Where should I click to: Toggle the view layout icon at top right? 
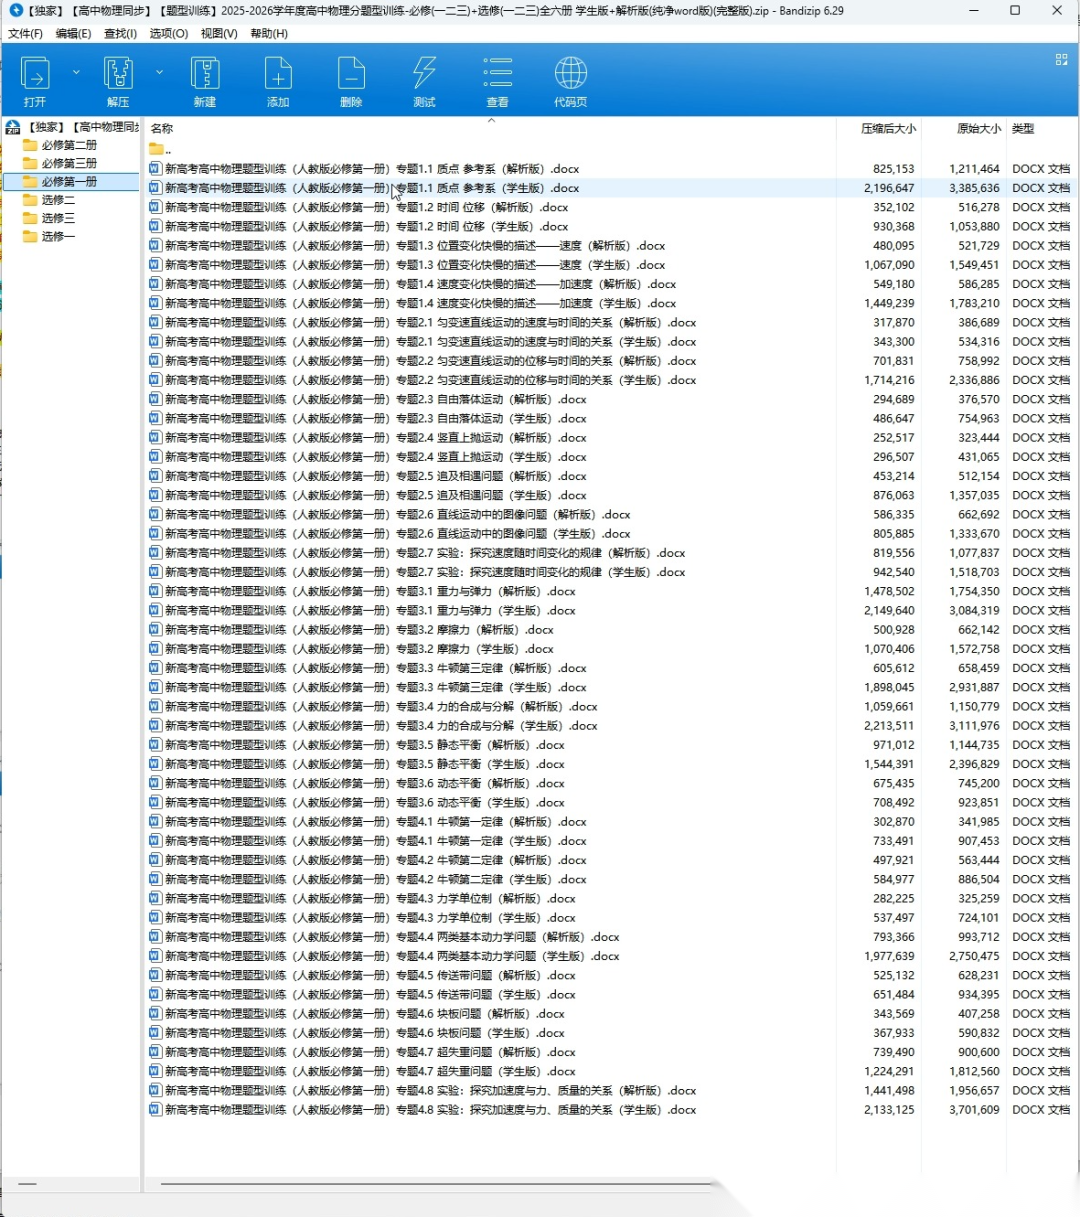click(x=1061, y=60)
